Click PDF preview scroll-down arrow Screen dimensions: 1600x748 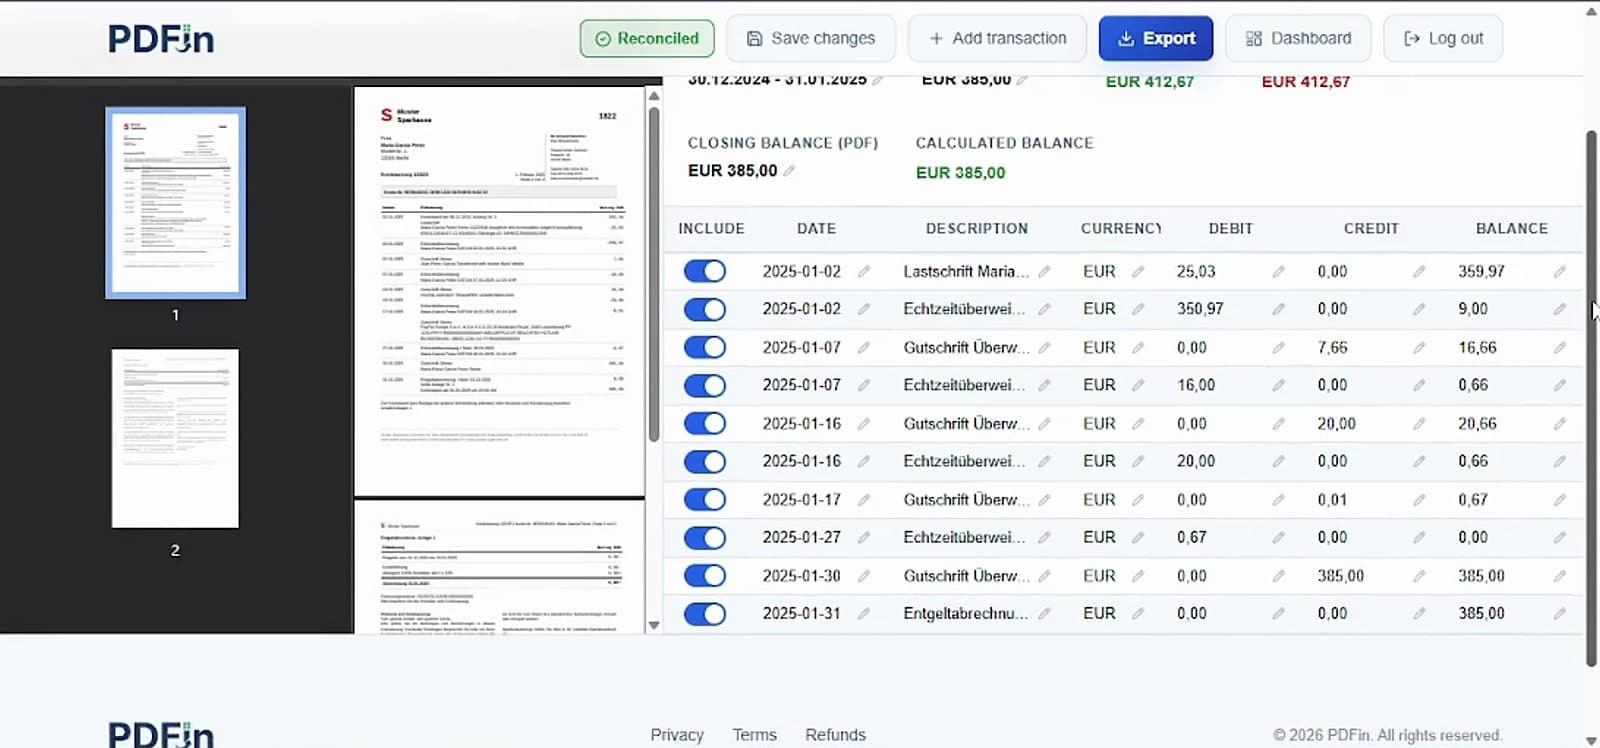point(654,625)
